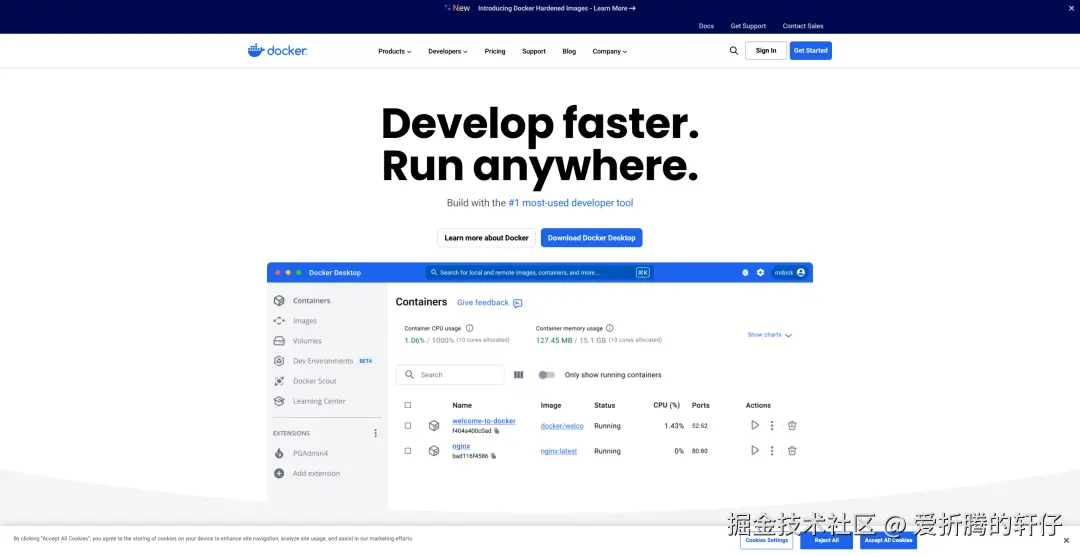Check the welcome-to-docker row checkbox
Screen dimensions: 1080x556
pos(408,426)
